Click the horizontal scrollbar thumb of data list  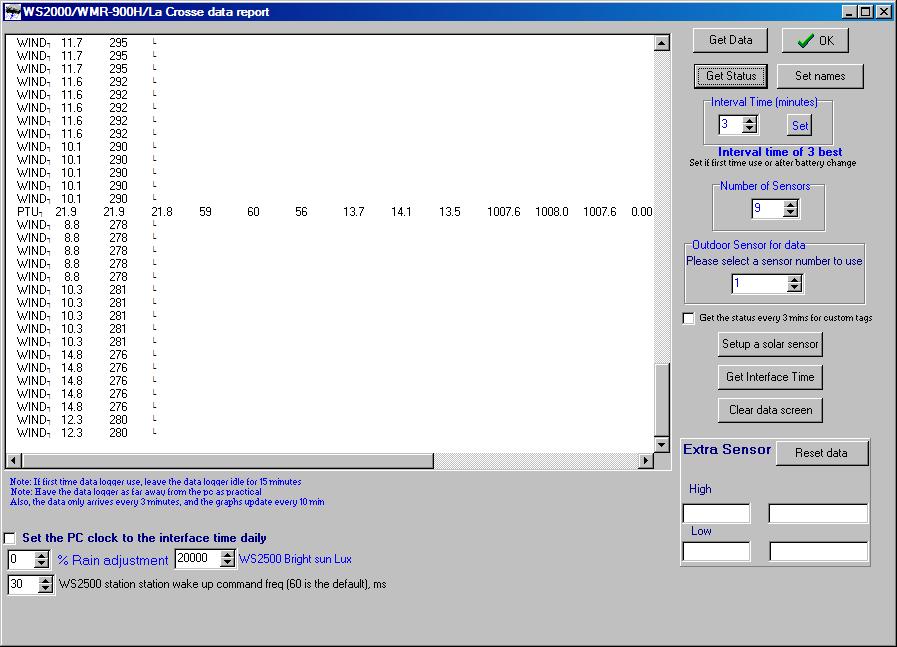click(228, 460)
